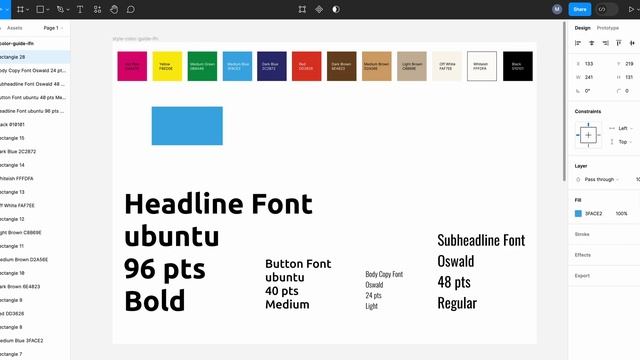Click the Present play icon
Screen dimensions: 640x360
[631, 9]
